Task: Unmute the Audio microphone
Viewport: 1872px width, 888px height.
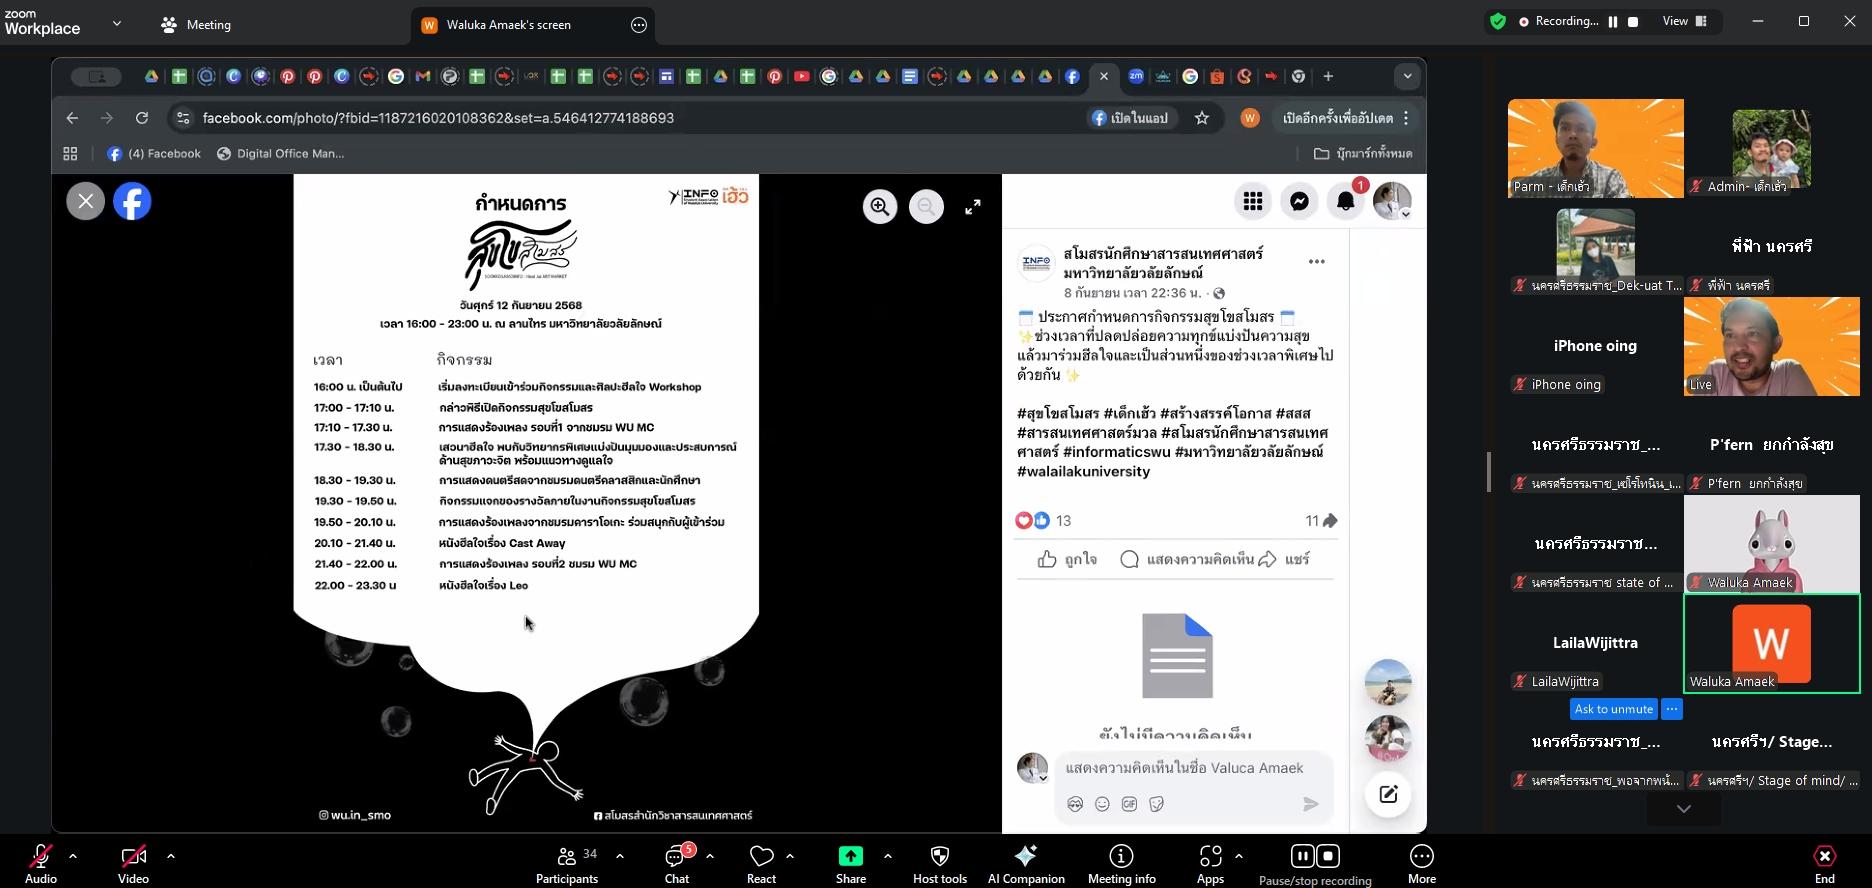Action: pos(41,864)
